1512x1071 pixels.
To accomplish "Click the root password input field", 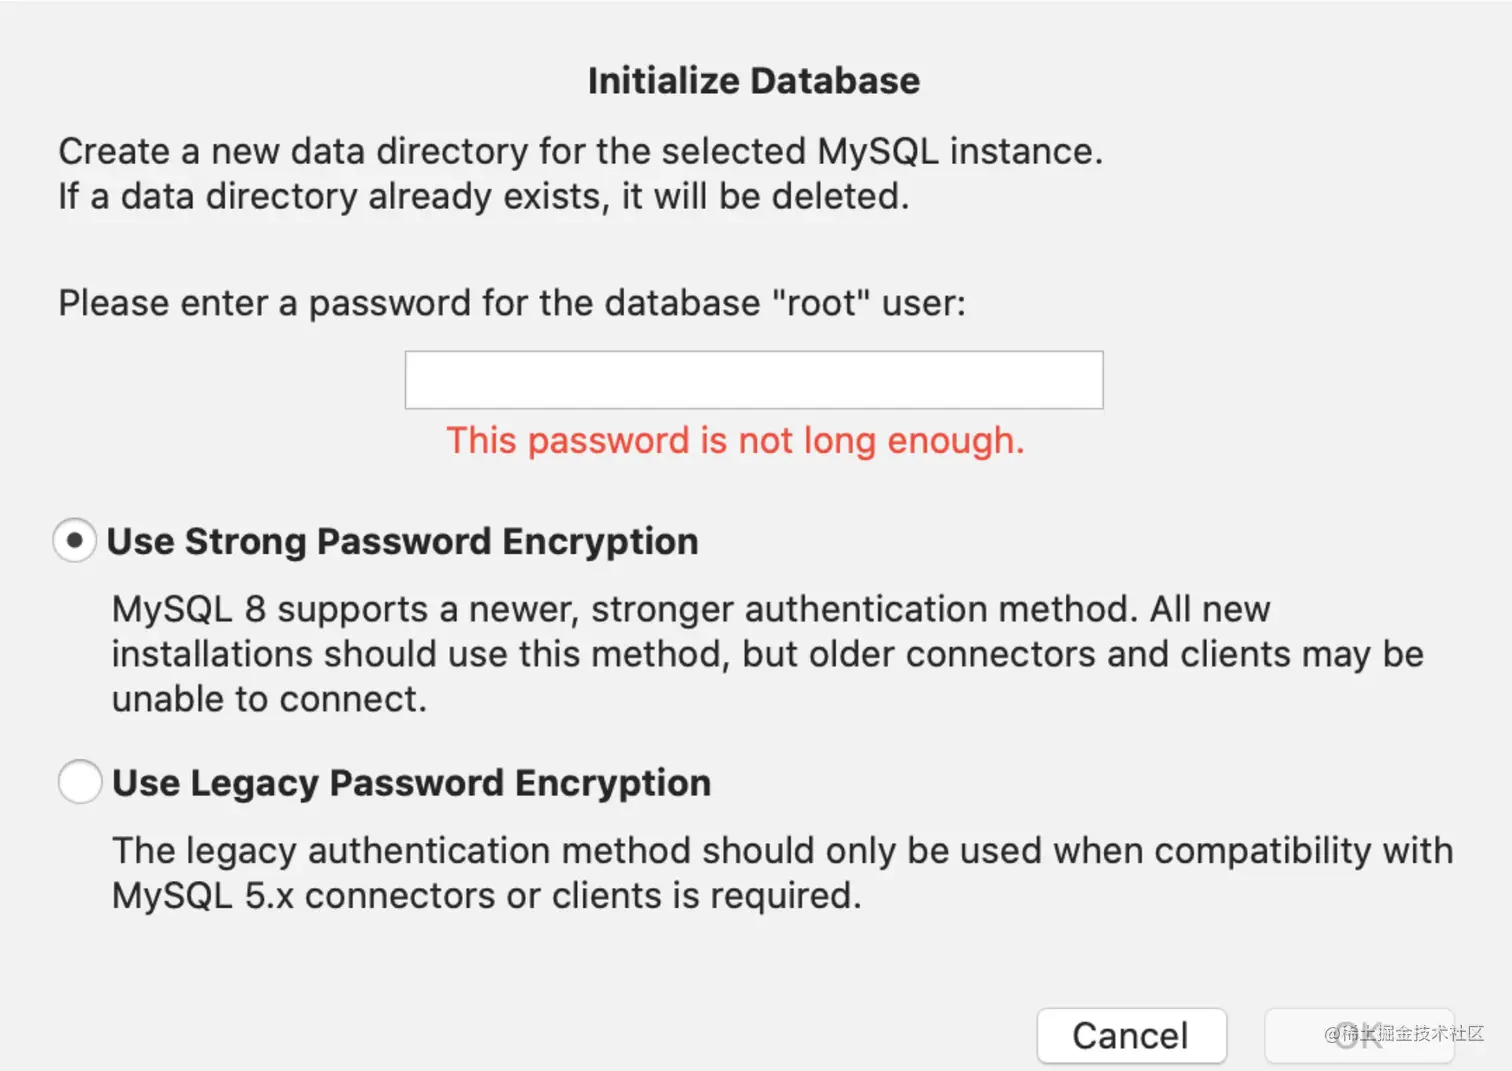I will (x=753, y=380).
